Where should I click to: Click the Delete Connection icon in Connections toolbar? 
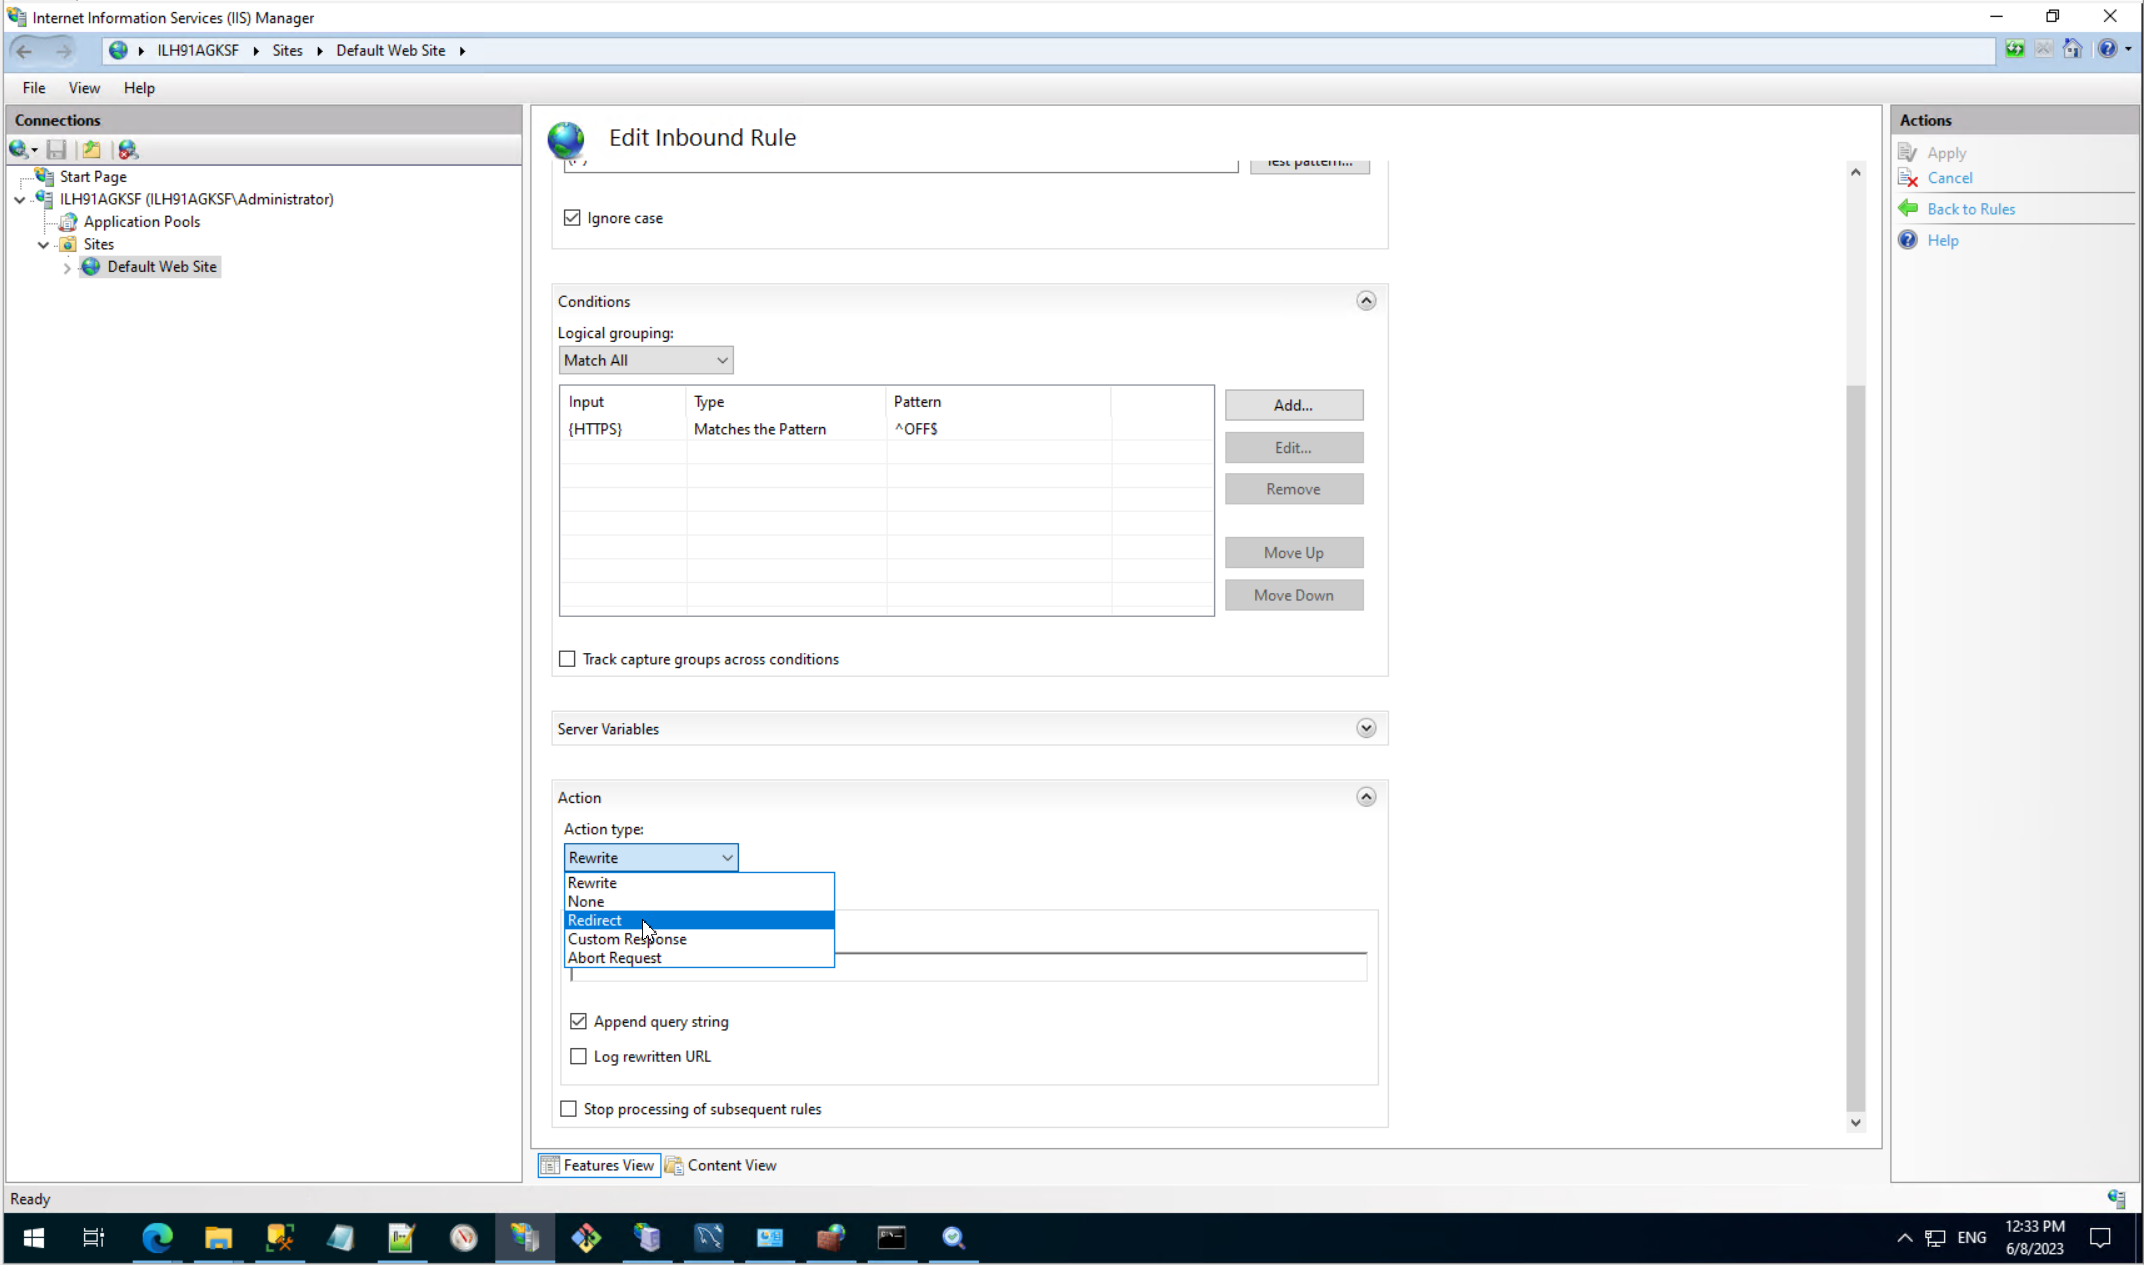(128, 150)
